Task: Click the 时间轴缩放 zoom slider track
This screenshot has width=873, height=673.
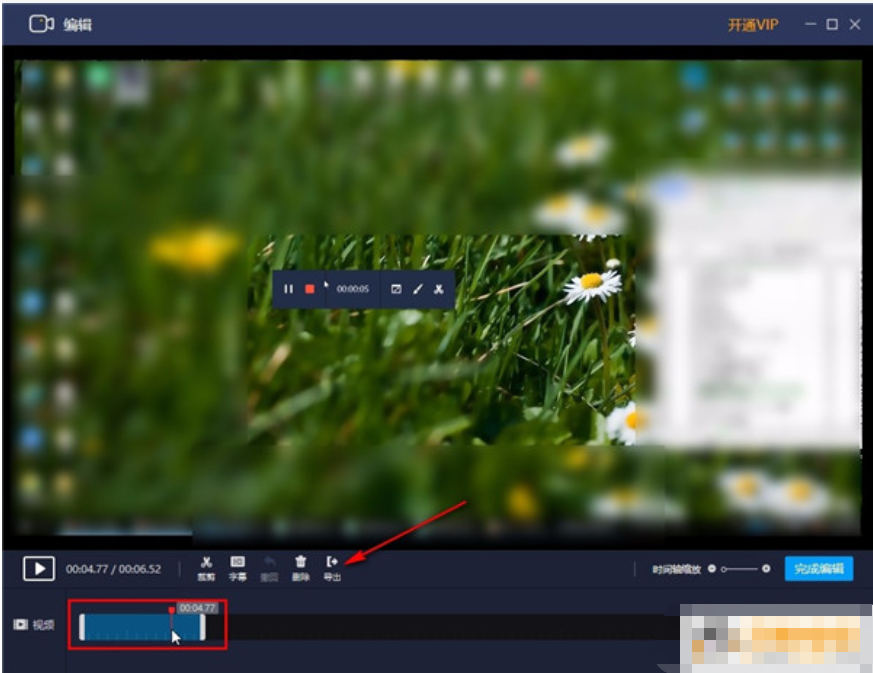Action: click(x=739, y=569)
